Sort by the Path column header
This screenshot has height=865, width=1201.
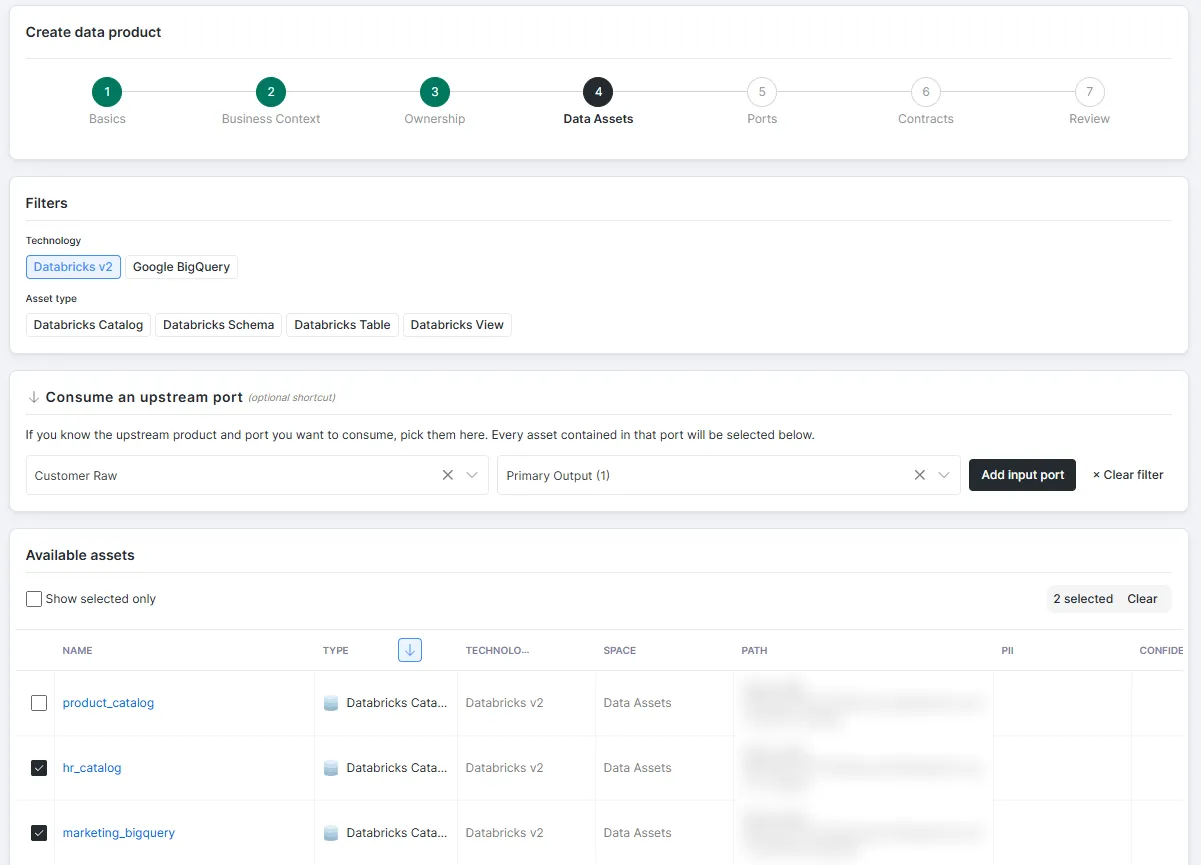pos(755,650)
